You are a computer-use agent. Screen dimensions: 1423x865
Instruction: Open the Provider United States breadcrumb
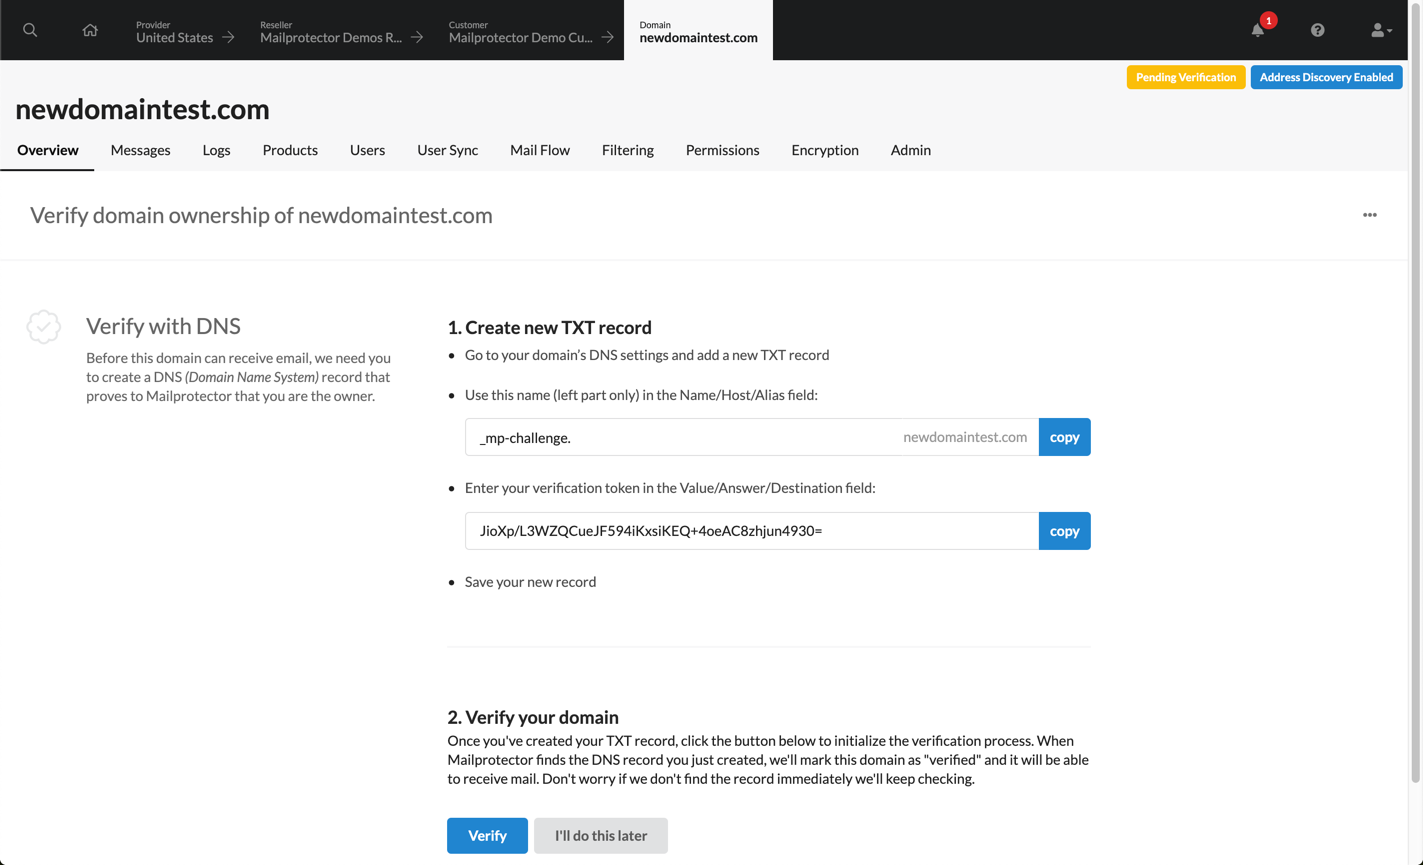click(184, 32)
